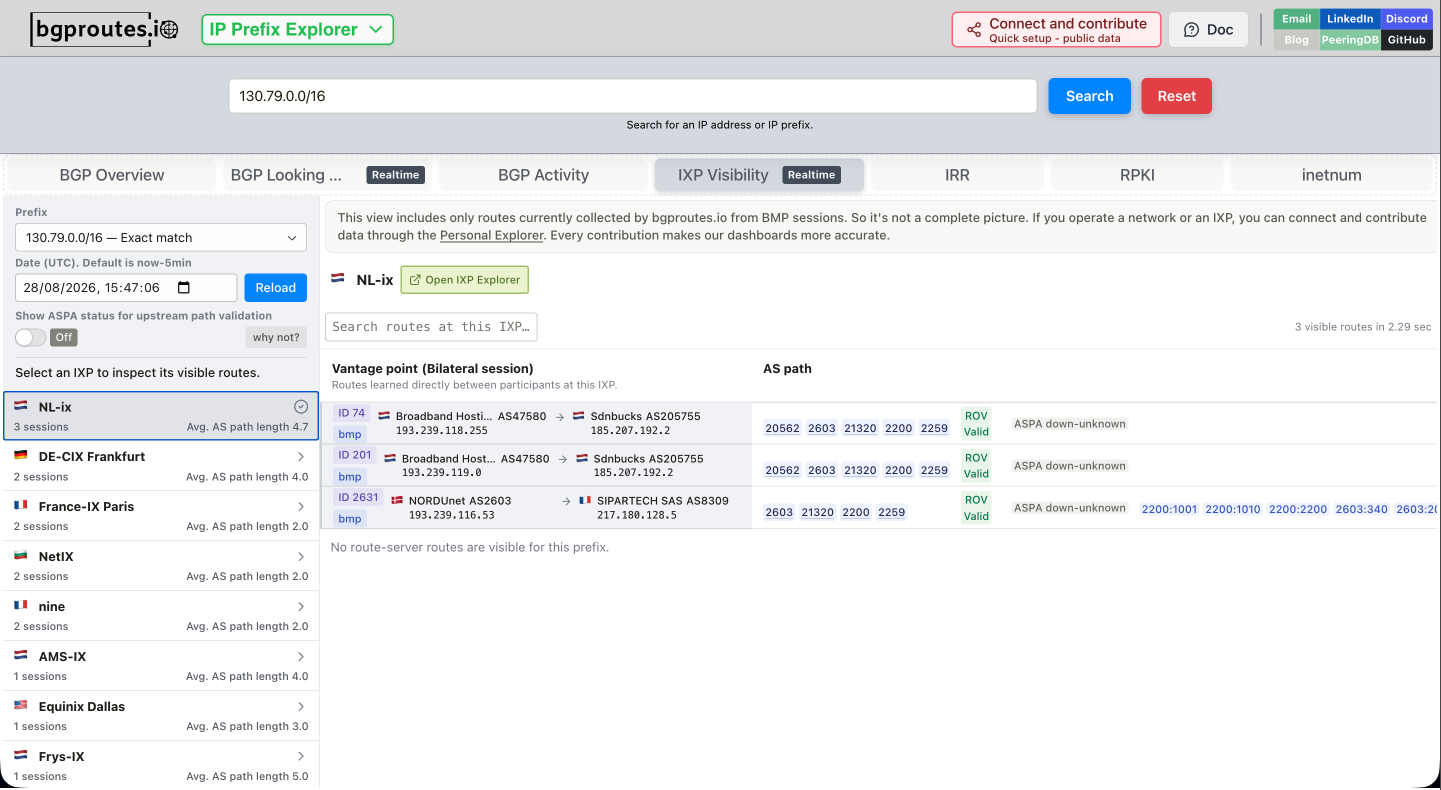Screen dimensions: 1441x790
Task: Click the ID 201 badge
Action: tap(354, 455)
